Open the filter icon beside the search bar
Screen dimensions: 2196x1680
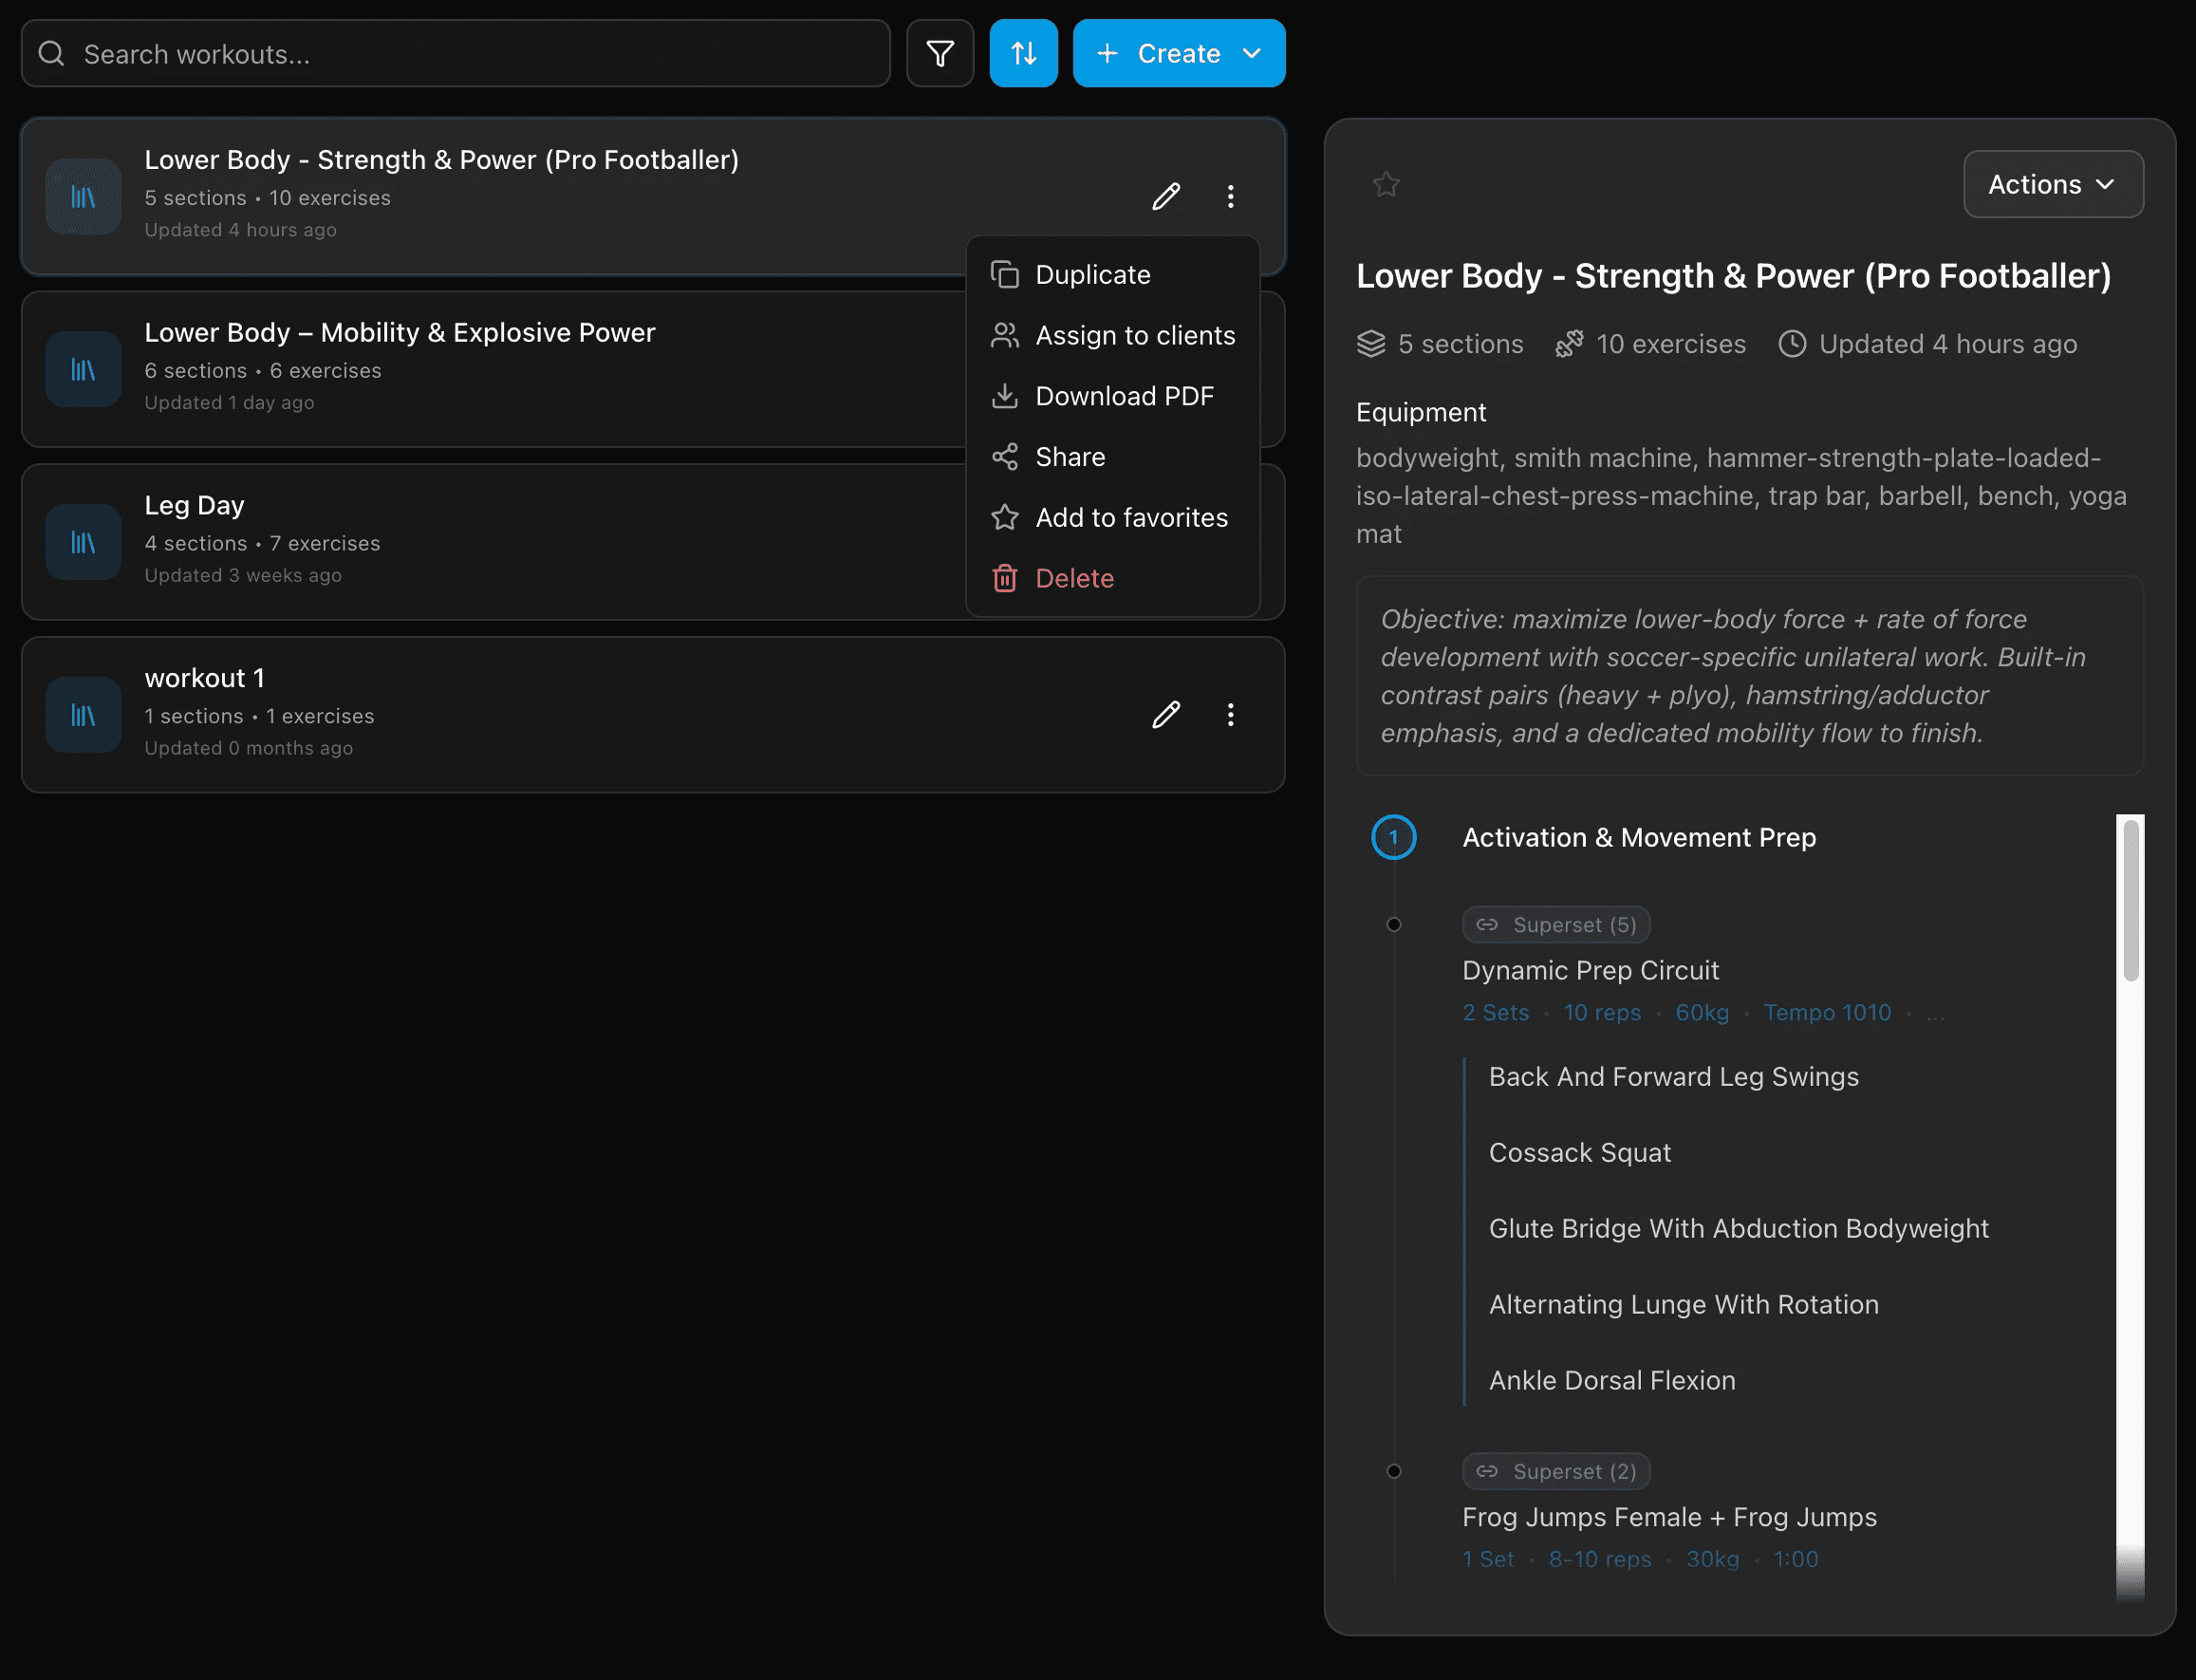(x=940, y=53)
